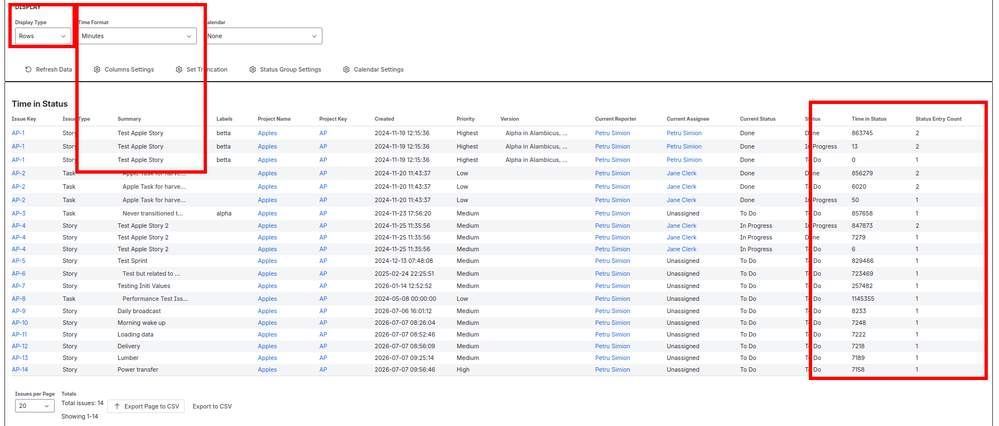This screenshot has height=426, width=999.
Task: Open issue link AP-5
Action: [x=18, y=260]
